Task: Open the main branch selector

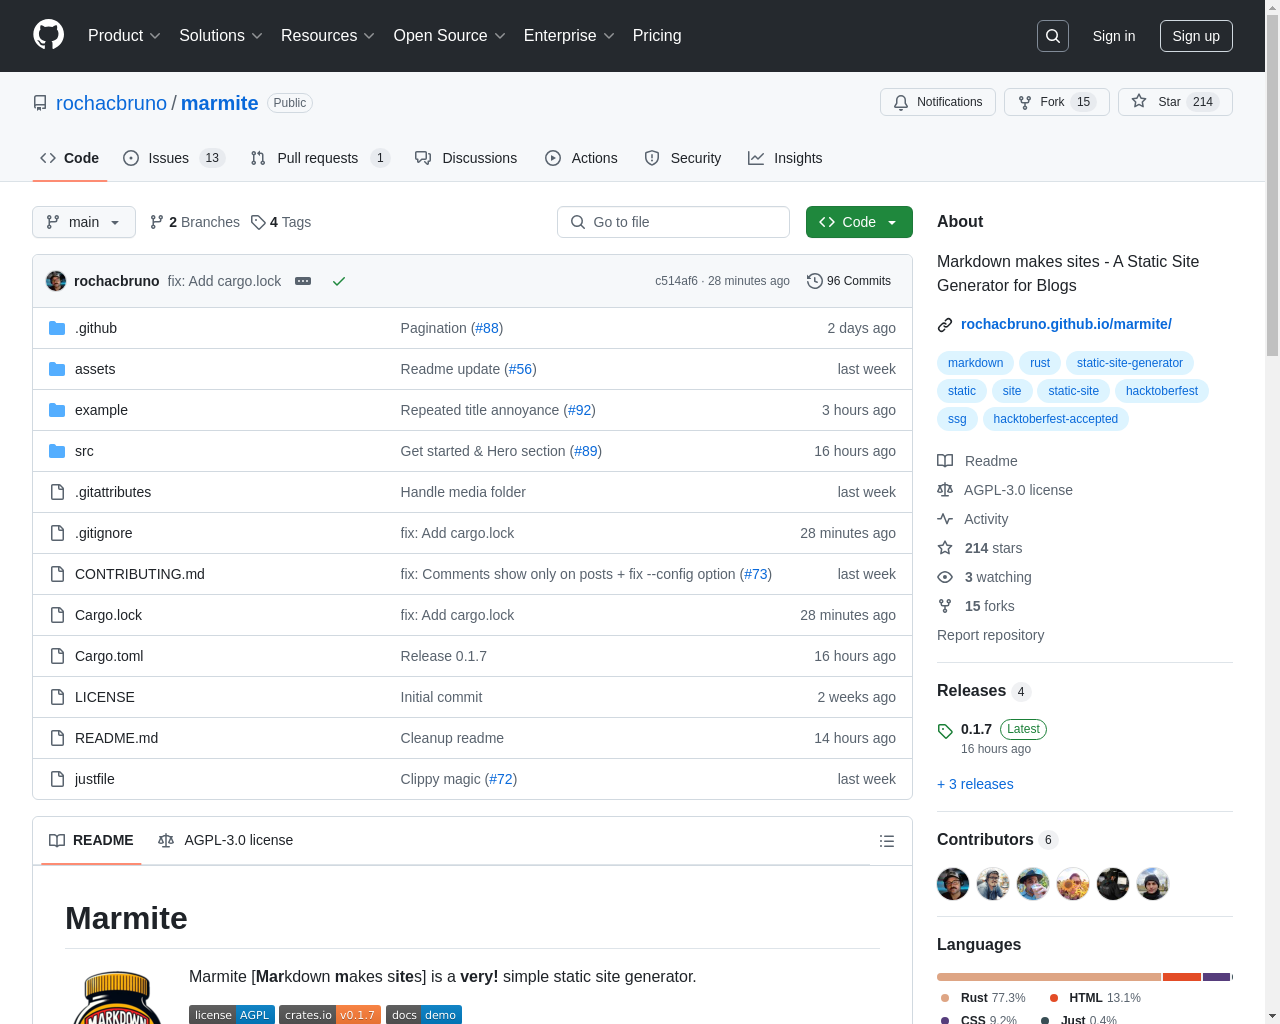Action: point(84,222)
